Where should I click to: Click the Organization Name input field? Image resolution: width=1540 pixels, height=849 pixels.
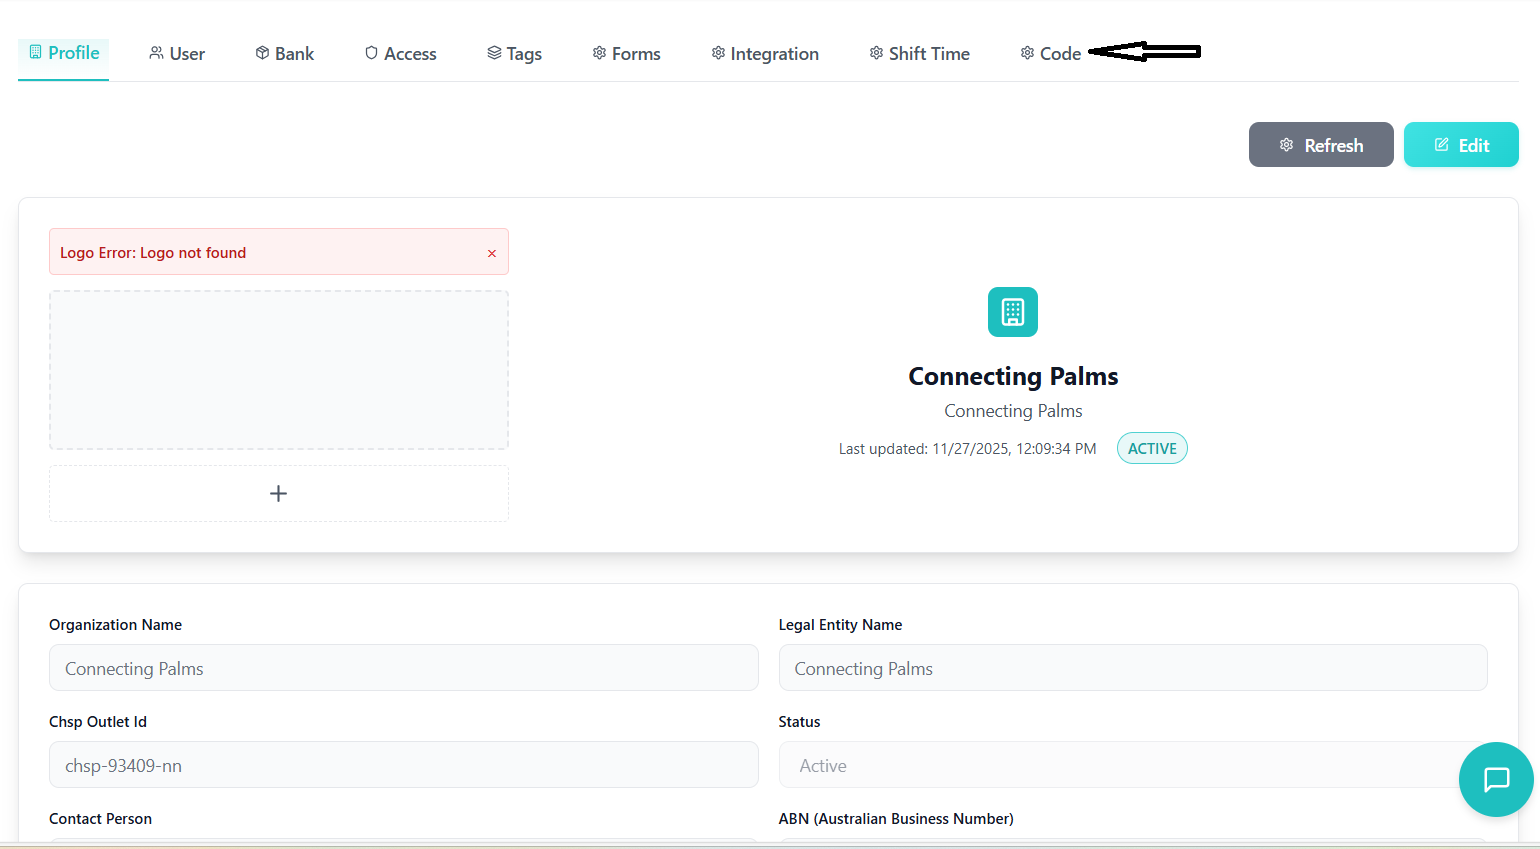403,668
